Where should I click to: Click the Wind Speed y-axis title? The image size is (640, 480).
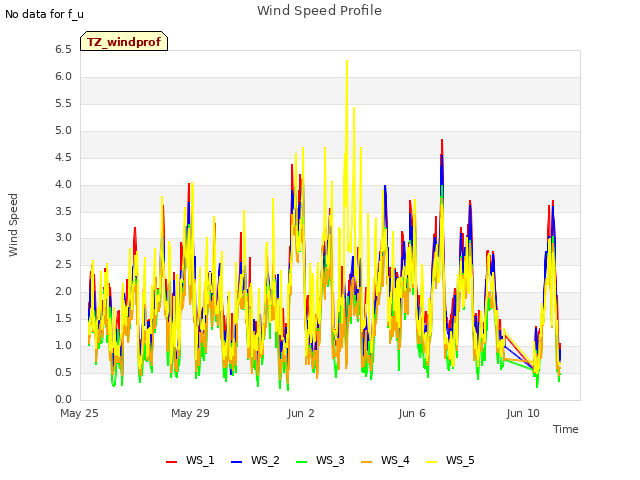(13, 225)
